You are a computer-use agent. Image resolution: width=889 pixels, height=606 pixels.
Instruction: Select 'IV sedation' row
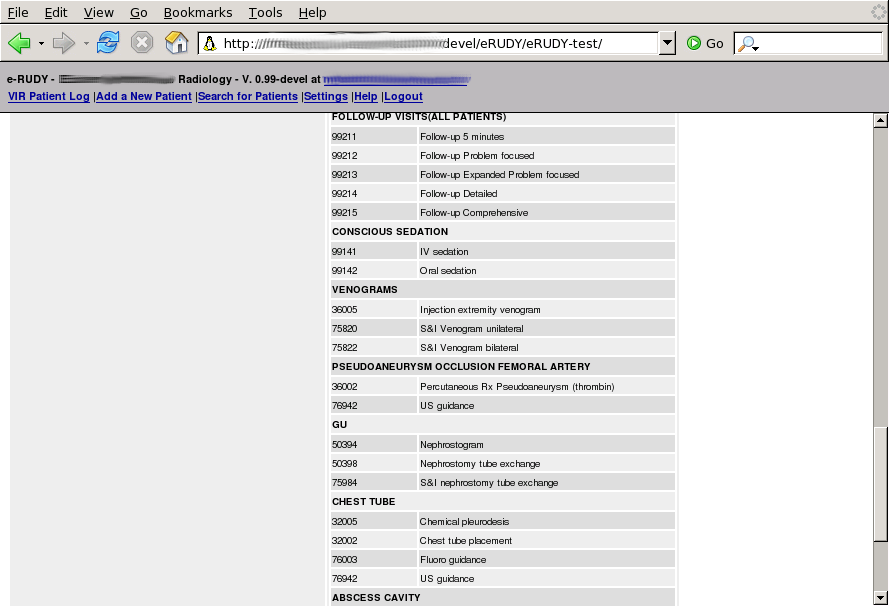[503, 252]
